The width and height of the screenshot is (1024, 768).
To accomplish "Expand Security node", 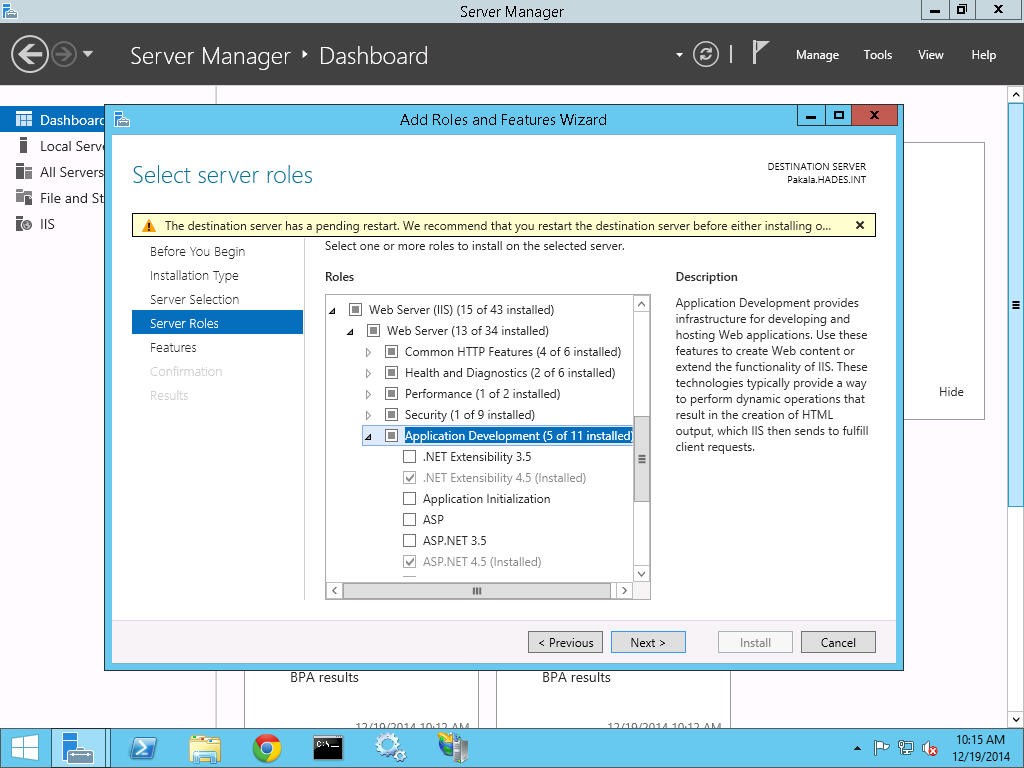I will point(368,415).
